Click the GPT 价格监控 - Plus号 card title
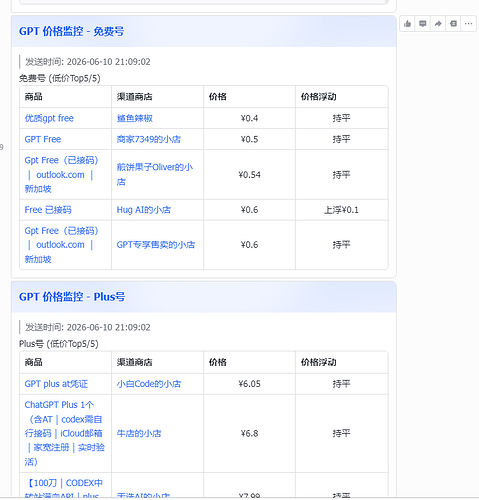 click(72, 297)
